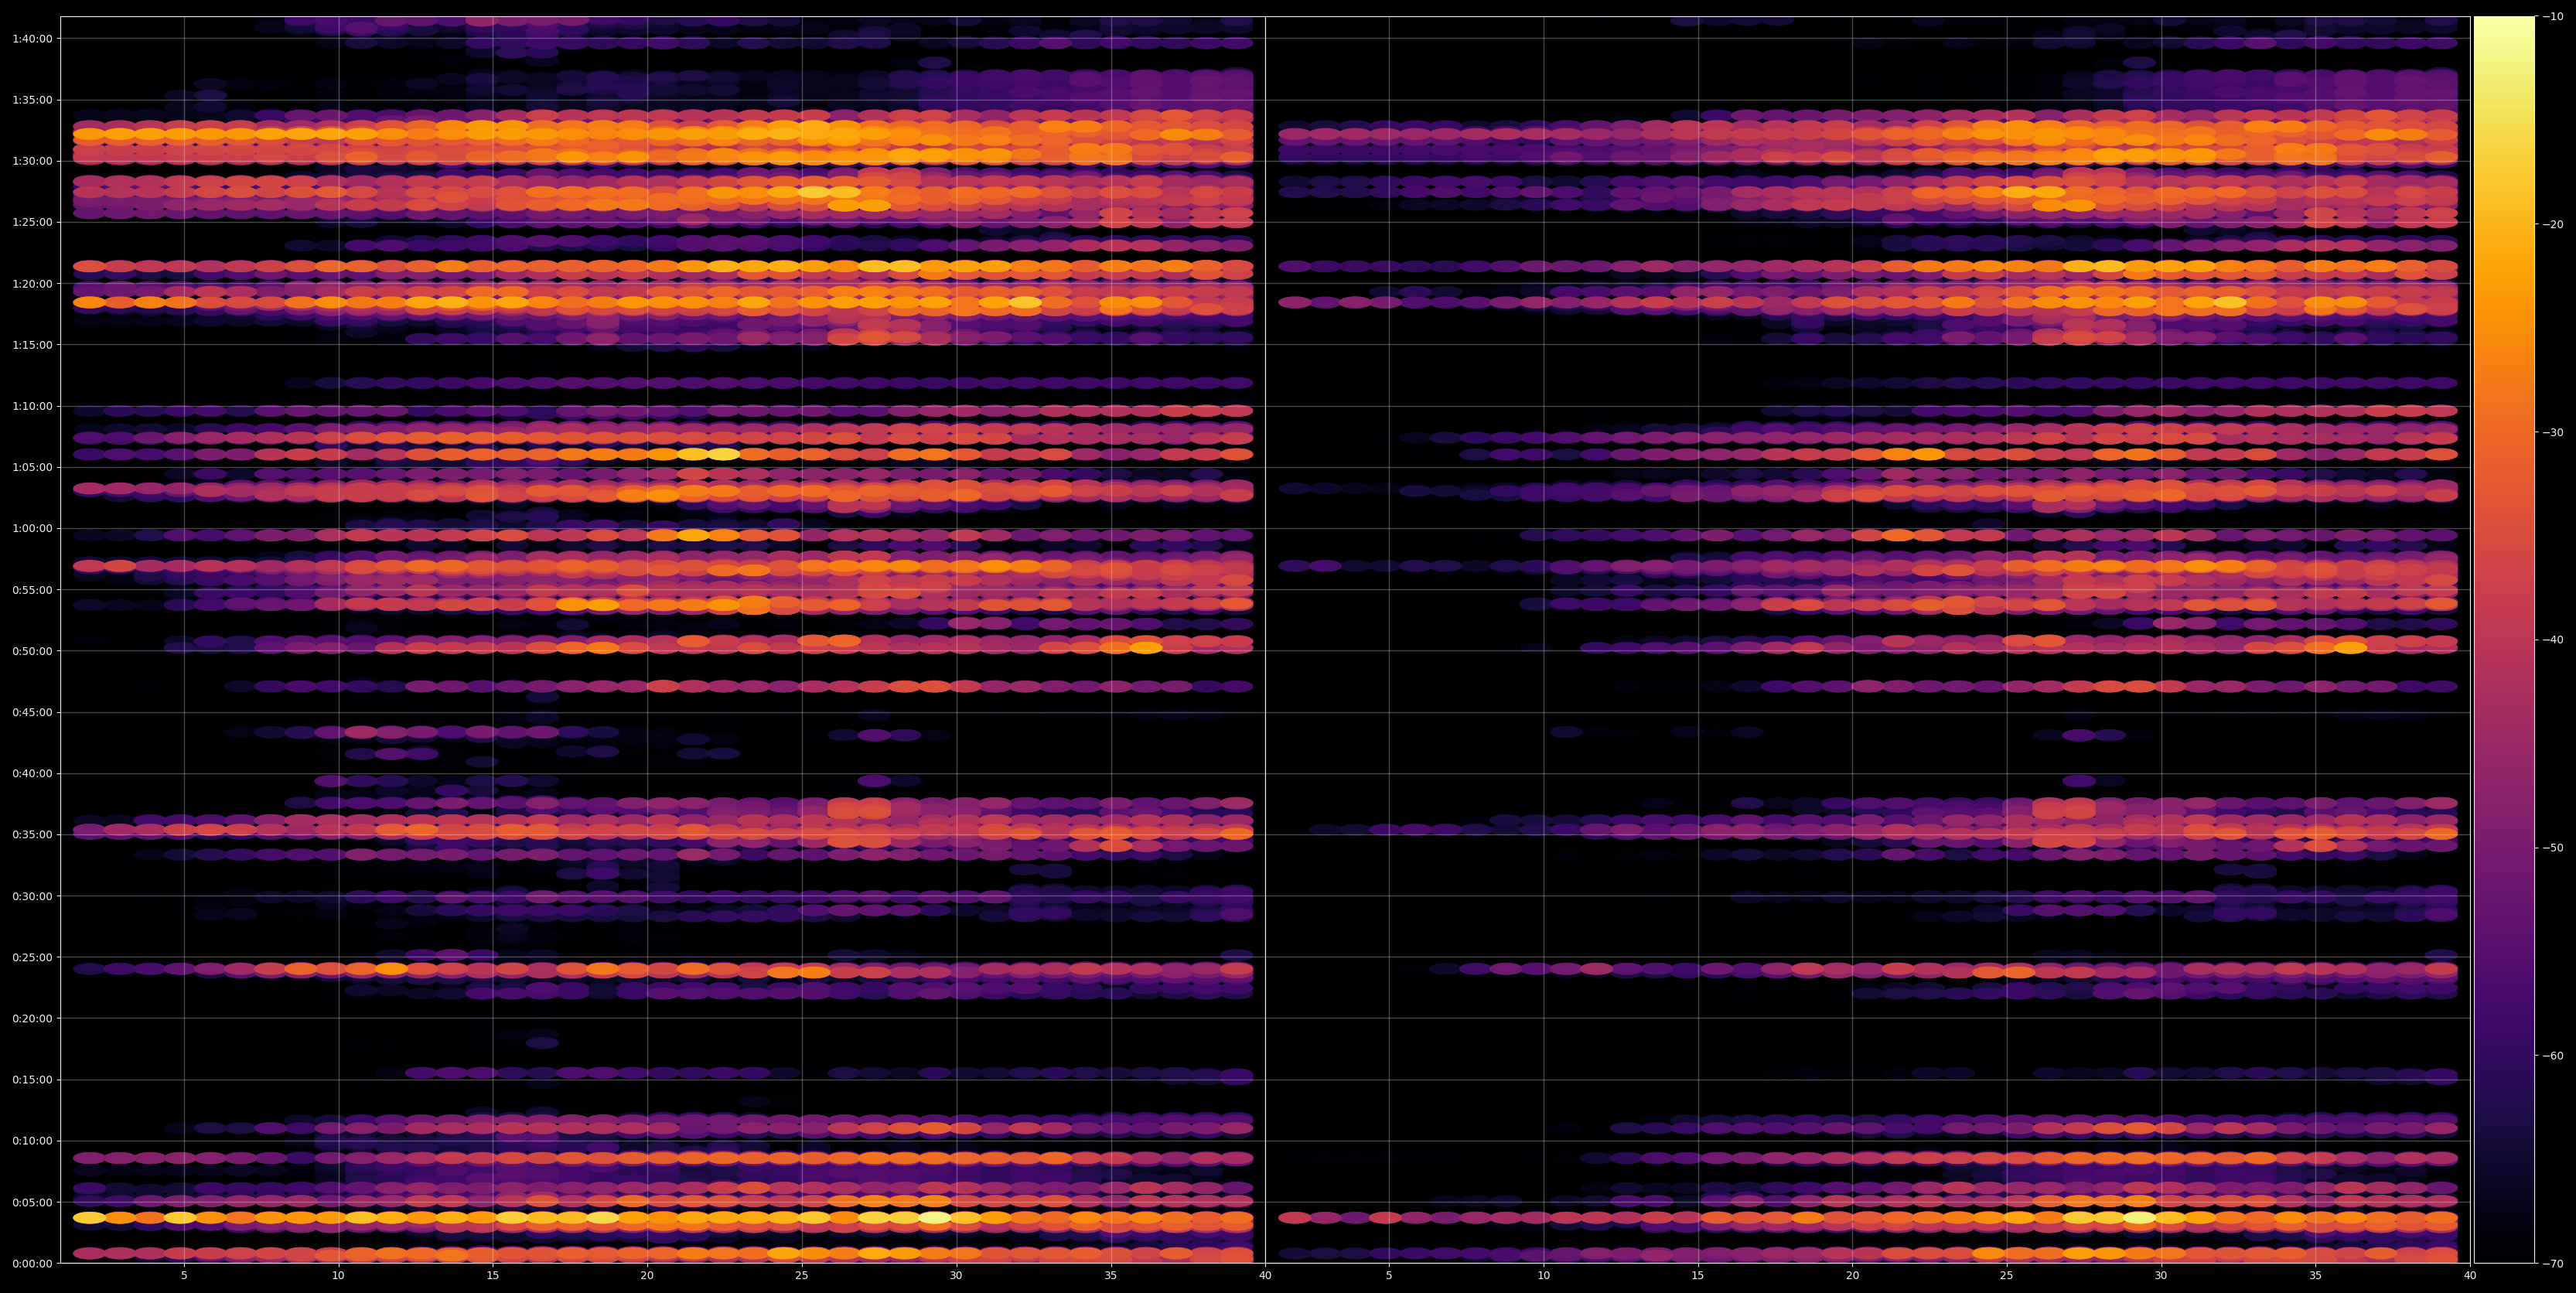Click the 1:10:00 y-axis label
Viewport: 2576px width, 1293px height.
(x=32, y=406)
